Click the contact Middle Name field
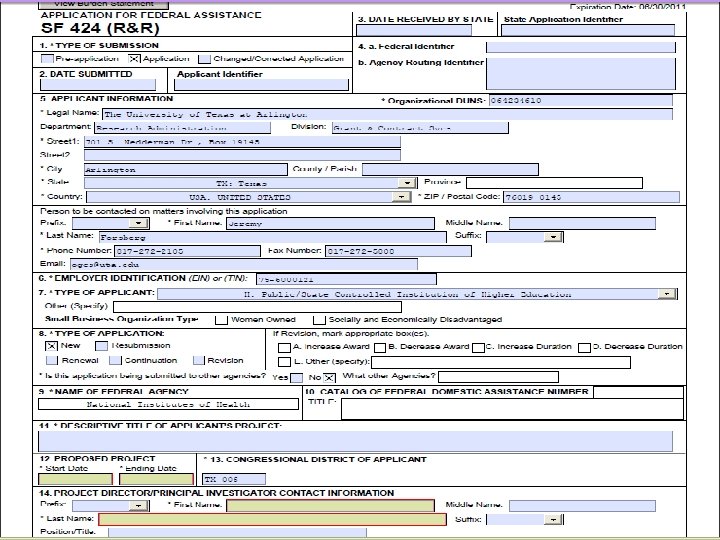 click(x=582, y=223)
